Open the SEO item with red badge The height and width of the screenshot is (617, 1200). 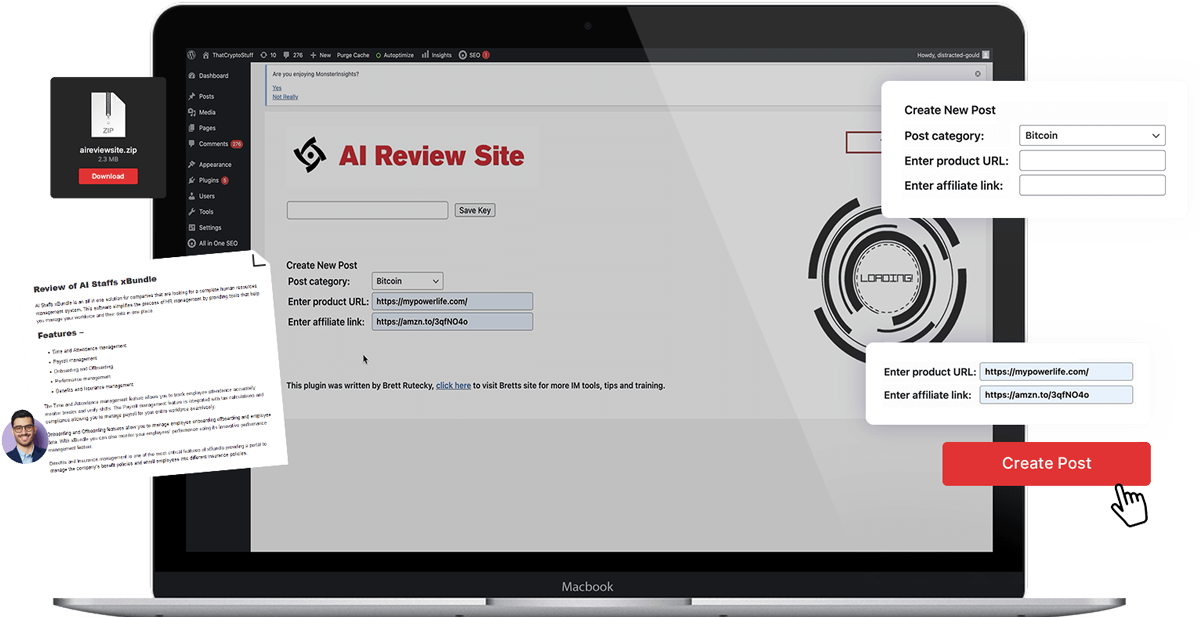(x=473, y=55)
